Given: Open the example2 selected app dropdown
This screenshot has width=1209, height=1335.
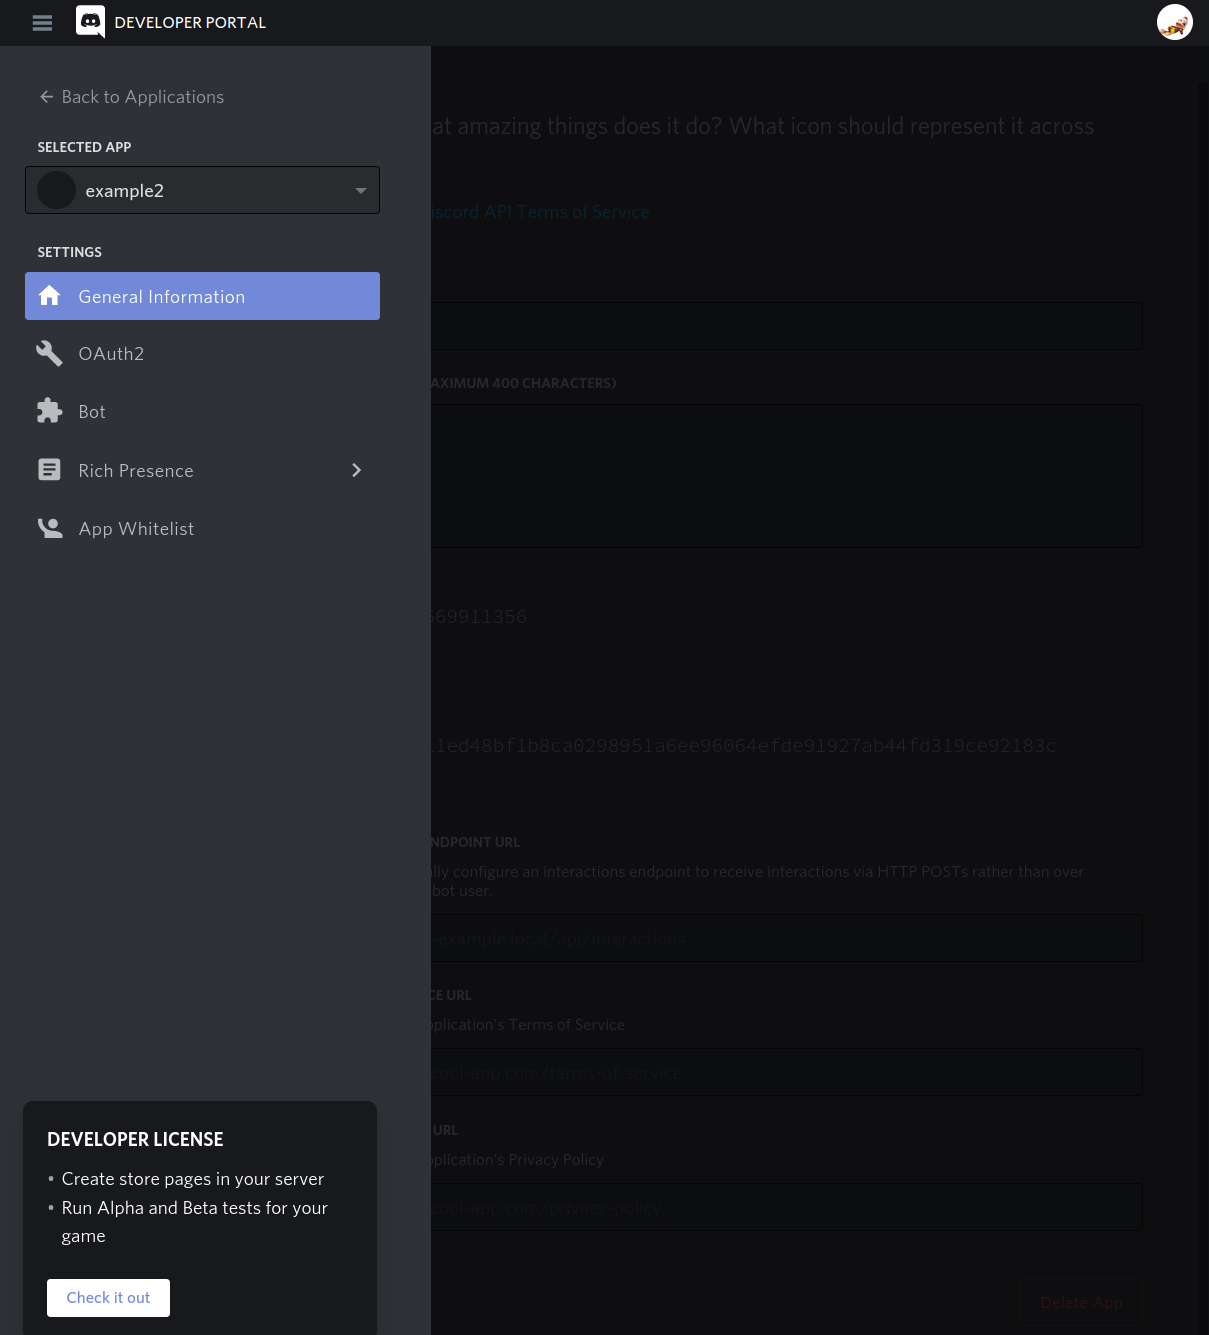Looking at the screenshot, I should [x=202, y=190].
